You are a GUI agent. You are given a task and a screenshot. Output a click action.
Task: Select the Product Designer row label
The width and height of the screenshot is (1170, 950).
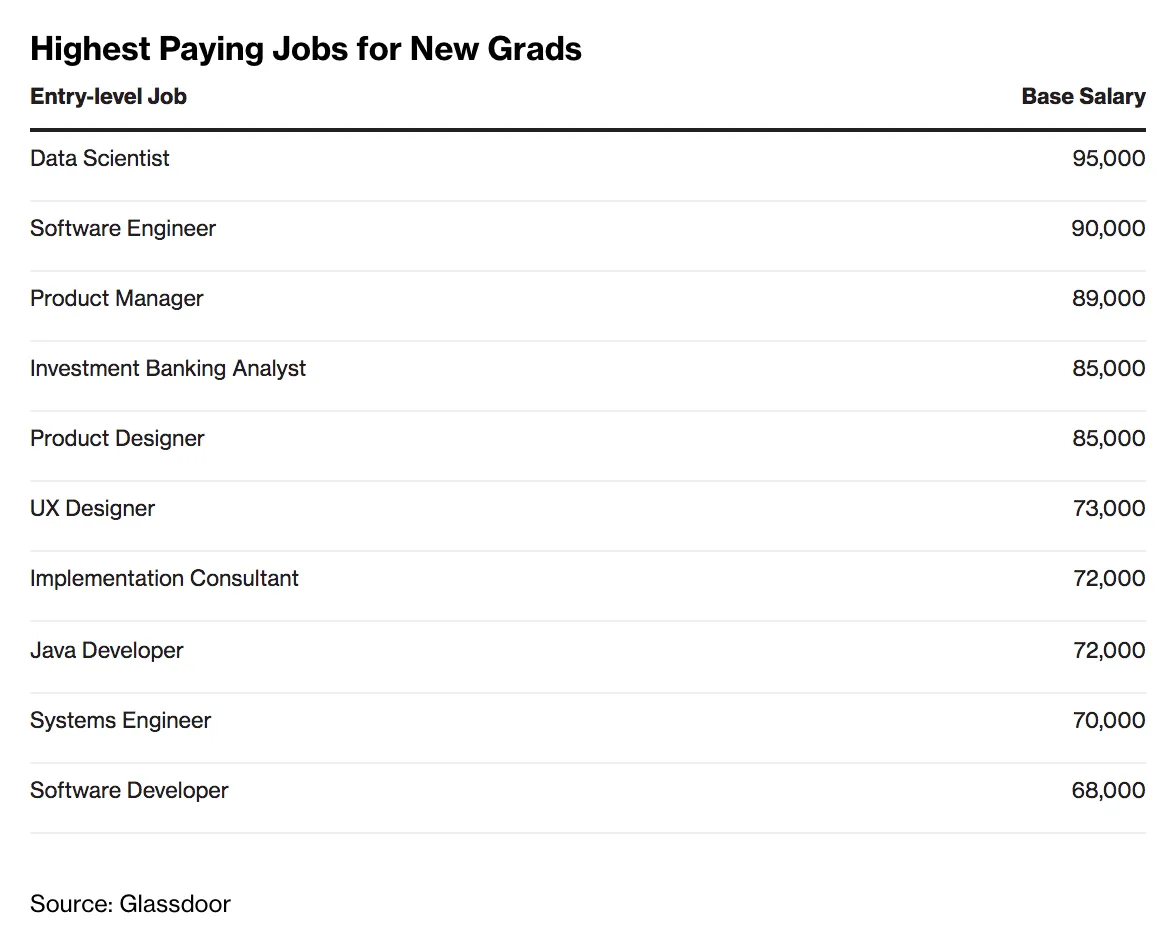click(x=117, y=439)
